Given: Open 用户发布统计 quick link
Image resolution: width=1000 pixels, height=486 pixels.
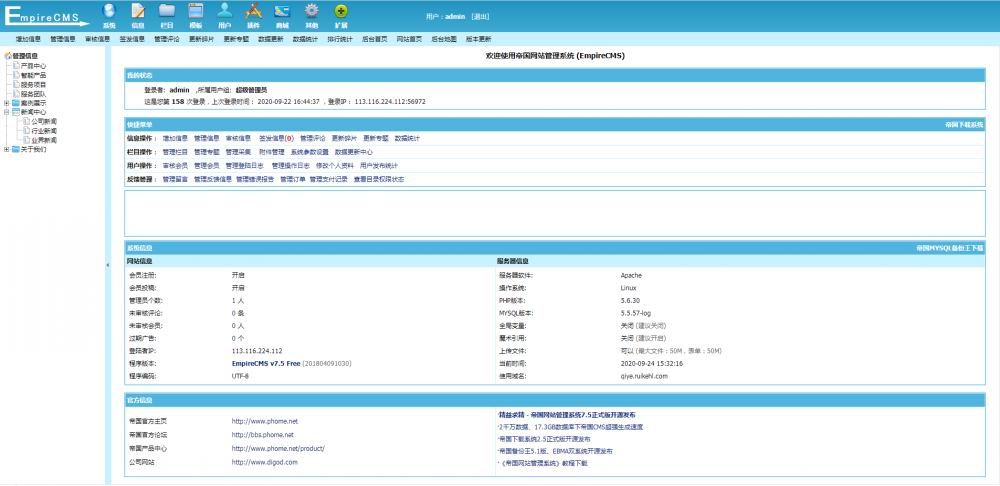Looking at the screenshot, I should (x=379, y=165).
